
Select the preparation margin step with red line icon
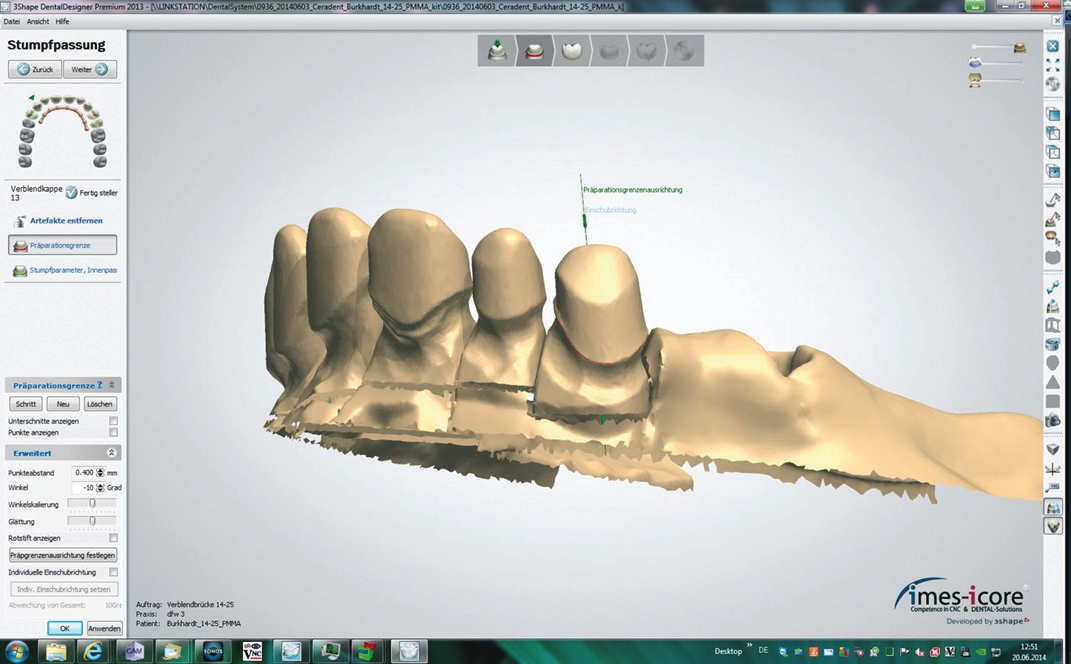tap(534, 51)
